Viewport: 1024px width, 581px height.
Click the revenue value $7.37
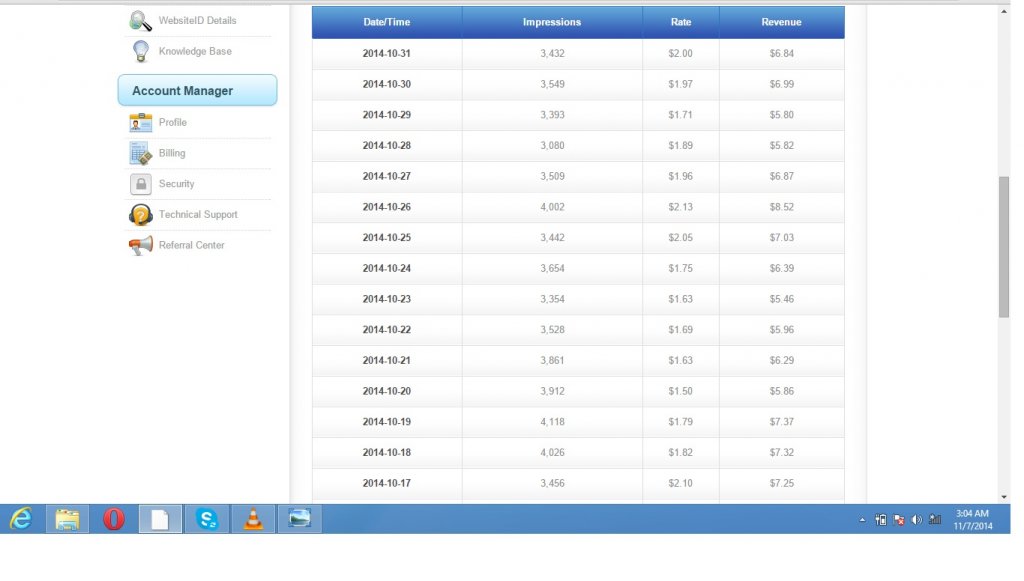pos(782,422)
